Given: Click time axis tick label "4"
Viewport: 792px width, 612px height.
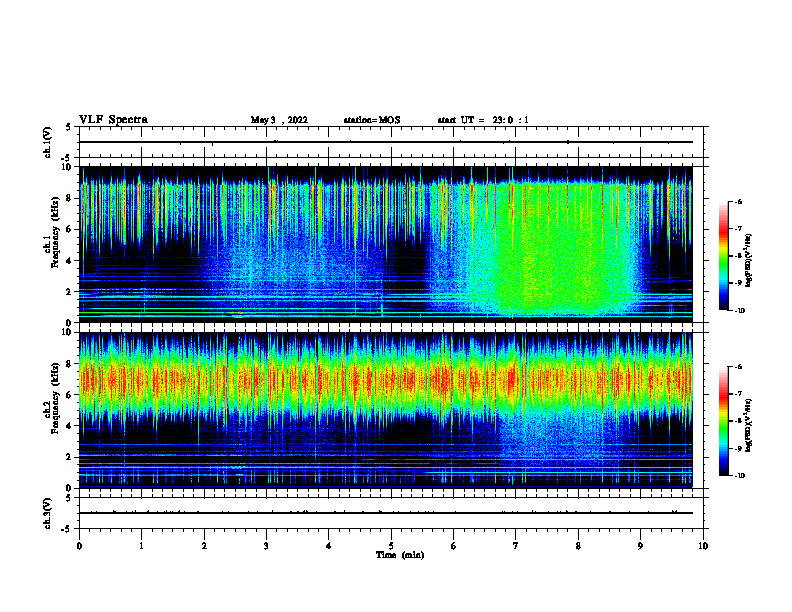Looking at the screenshot, I should [329, 546].
